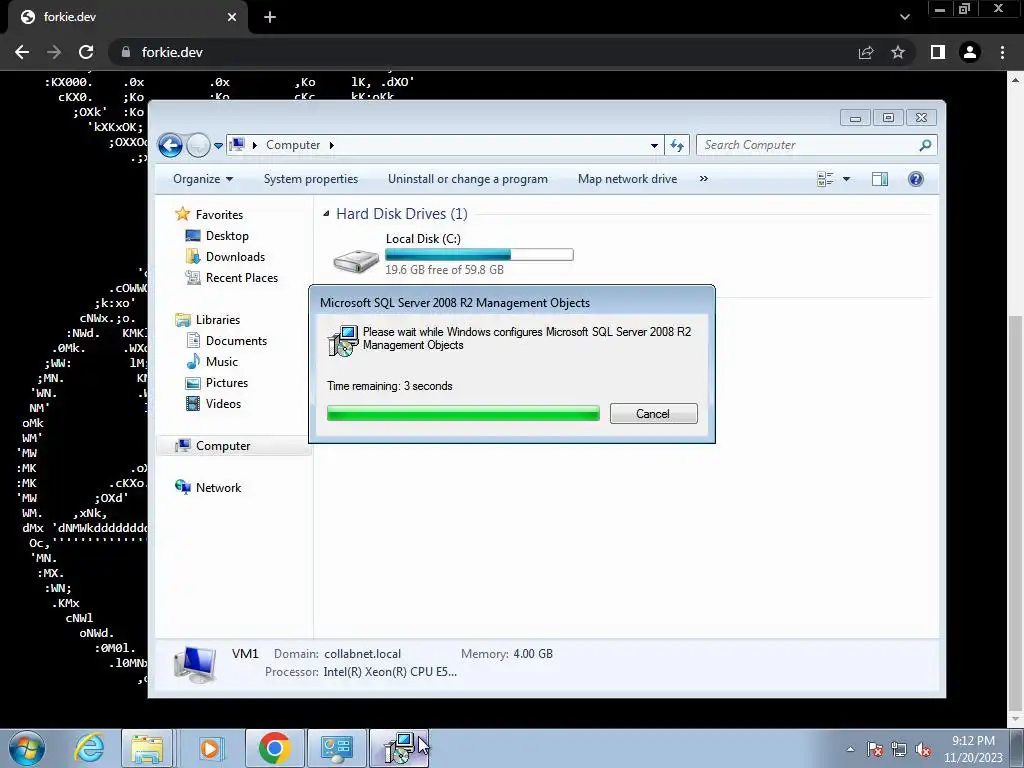Screen dimensions: 1024x768
Task: Click the green installation progress bar
Action: pyautogui.click(x=463, y=413)
